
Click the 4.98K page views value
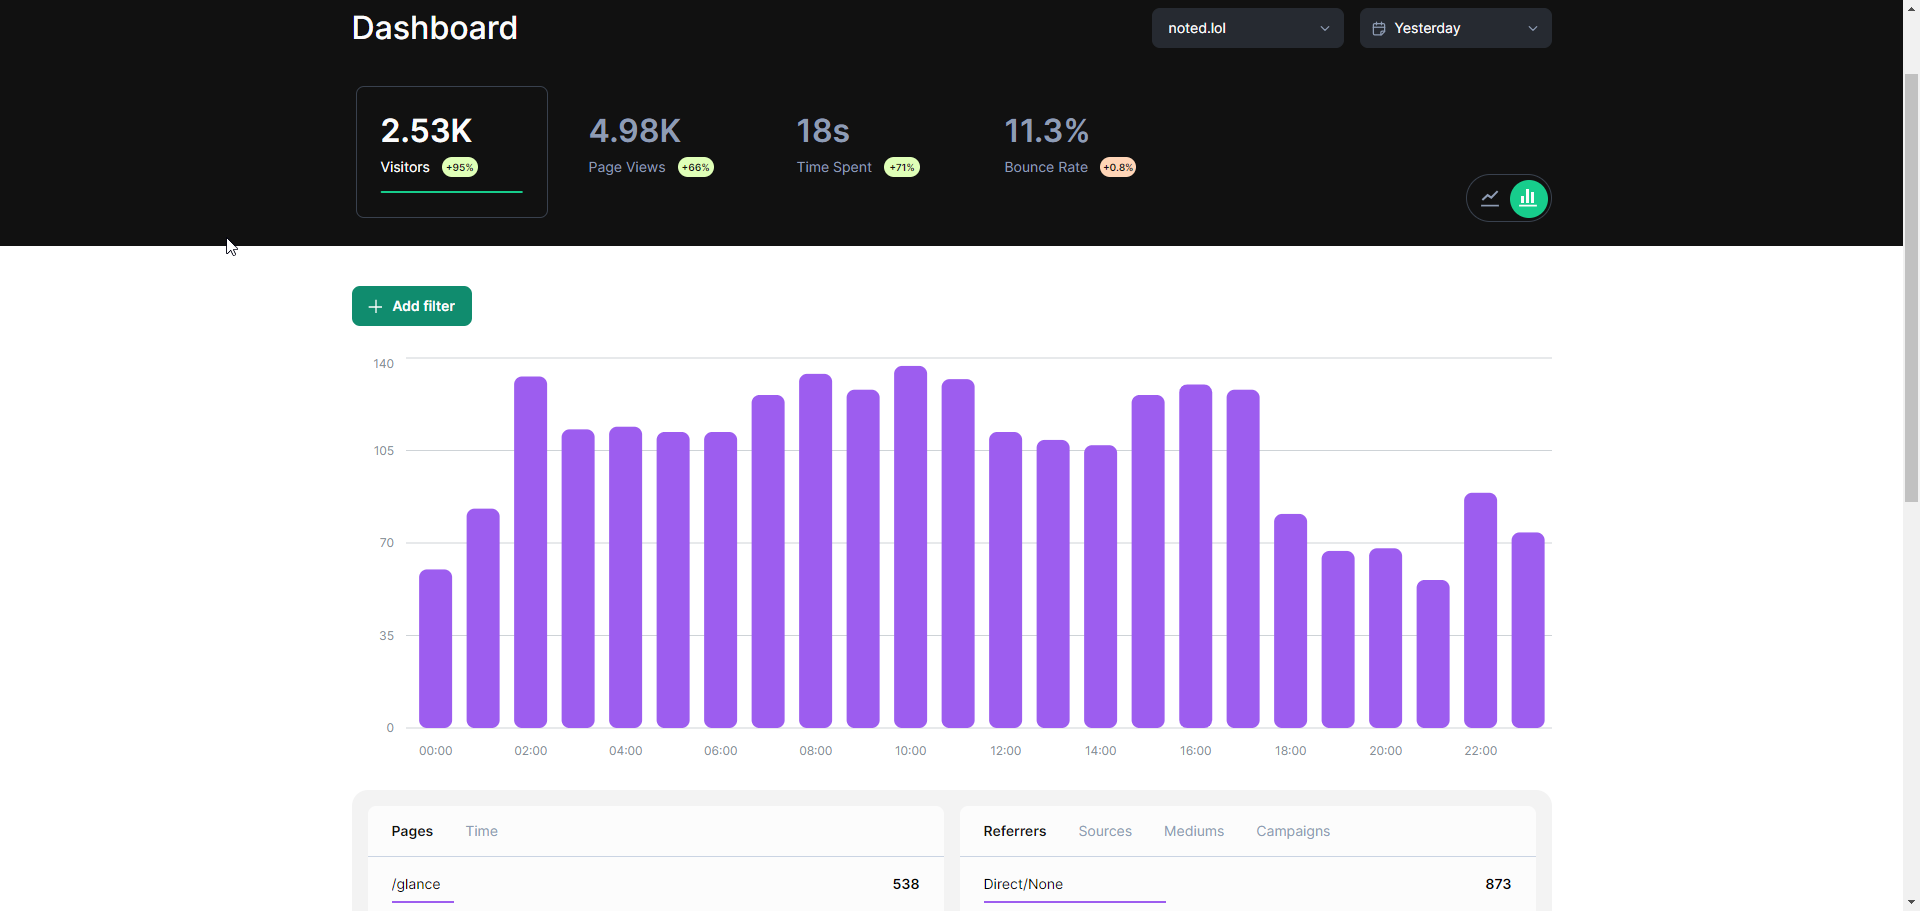pos(635,131)
